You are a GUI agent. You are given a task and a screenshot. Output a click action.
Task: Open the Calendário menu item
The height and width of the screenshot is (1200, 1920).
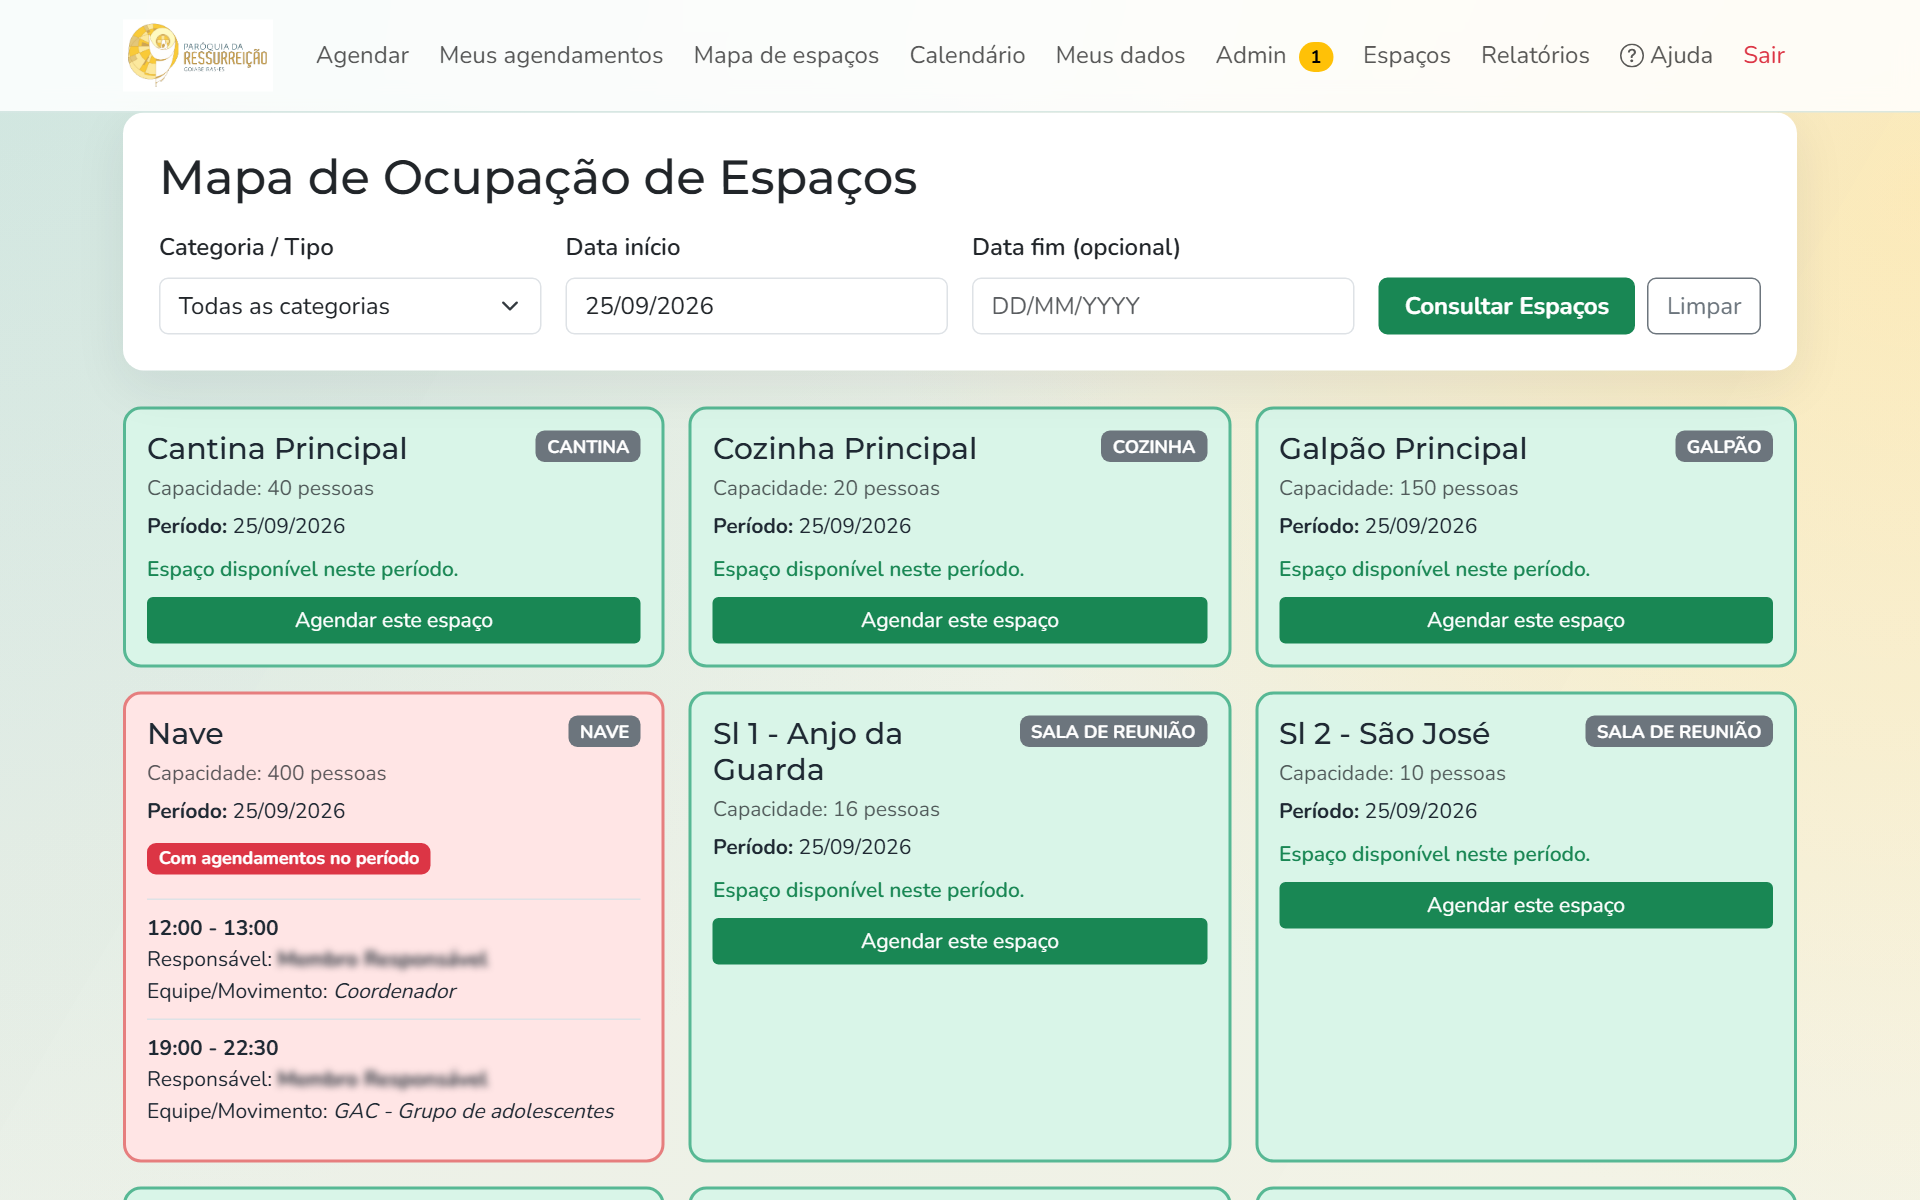click(x=967, y=55)
